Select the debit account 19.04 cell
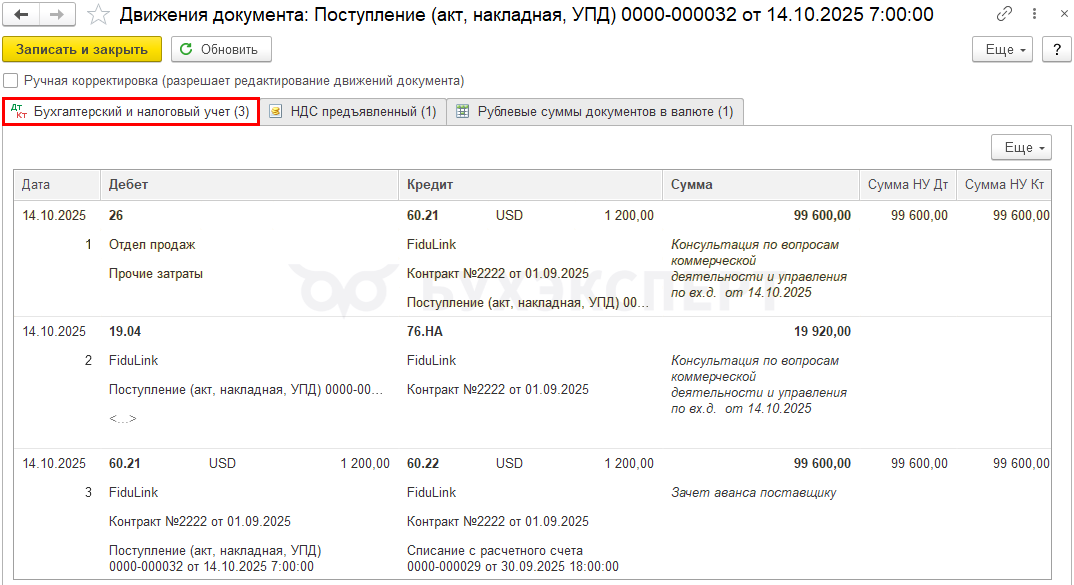 pyautogui.click(x=125, y=332)
